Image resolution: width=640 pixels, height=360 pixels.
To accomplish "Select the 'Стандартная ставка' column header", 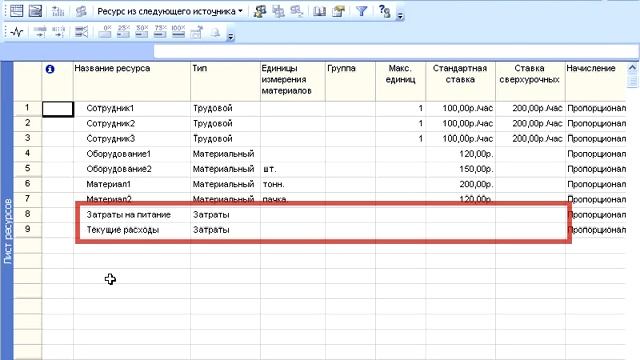I will [x=460, y=81].
